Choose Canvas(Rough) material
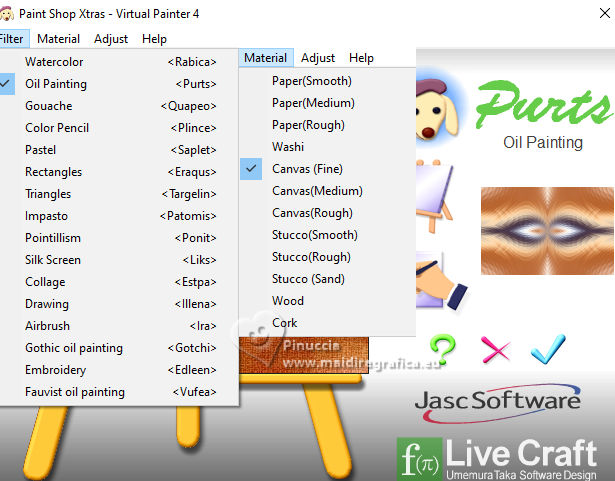 [x=328, y=213]
